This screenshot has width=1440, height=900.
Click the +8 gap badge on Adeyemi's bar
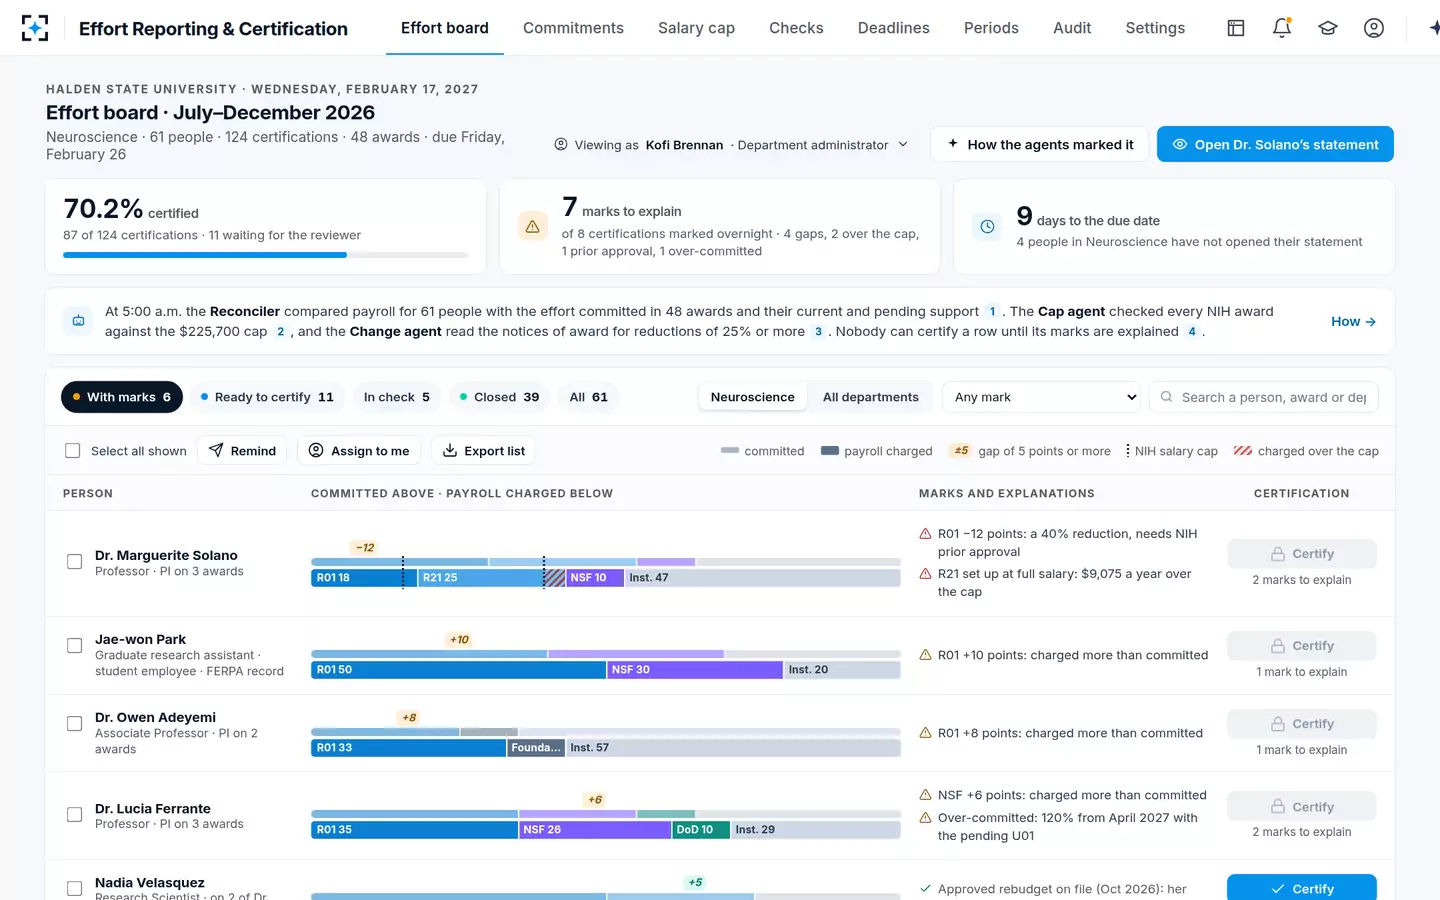click(x=409, y=717)
